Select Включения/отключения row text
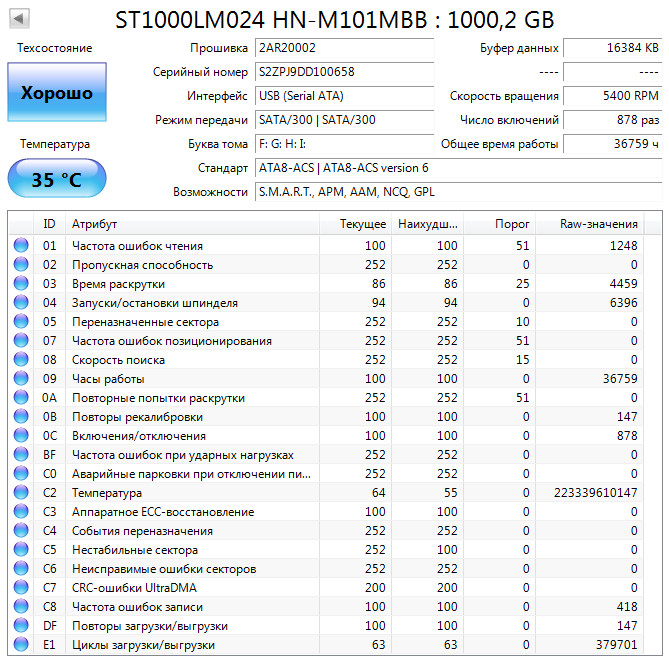Screen dimensions: 669x661 click(x=139, y=436)
